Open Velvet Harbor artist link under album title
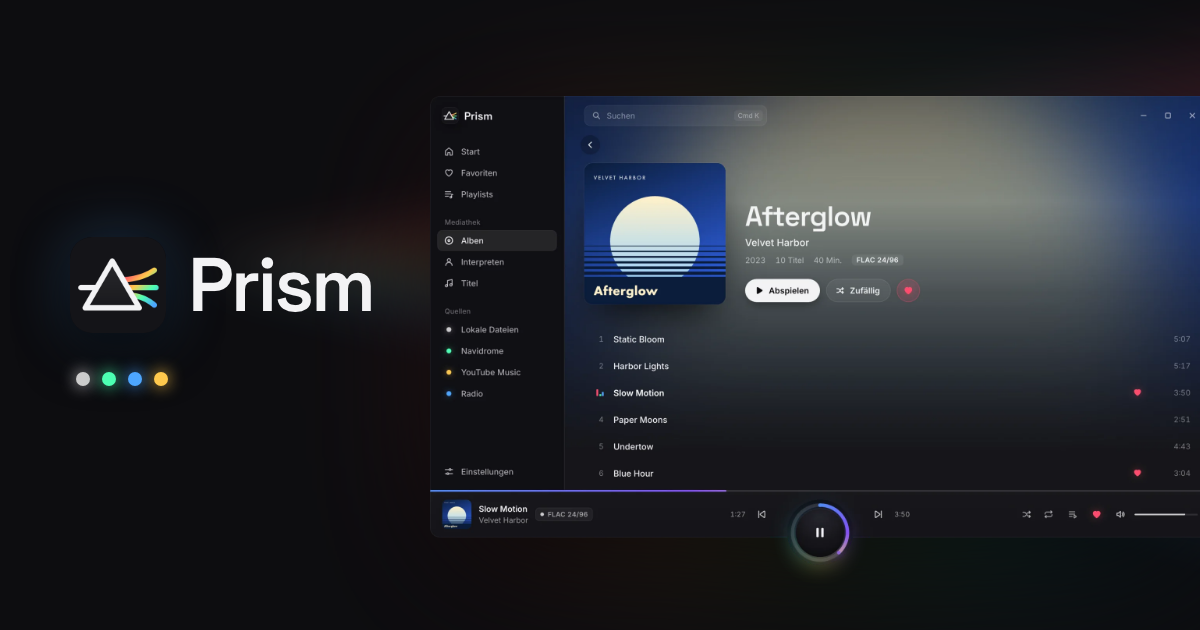This screenshot has width=1200, height=630. point(777,243)
